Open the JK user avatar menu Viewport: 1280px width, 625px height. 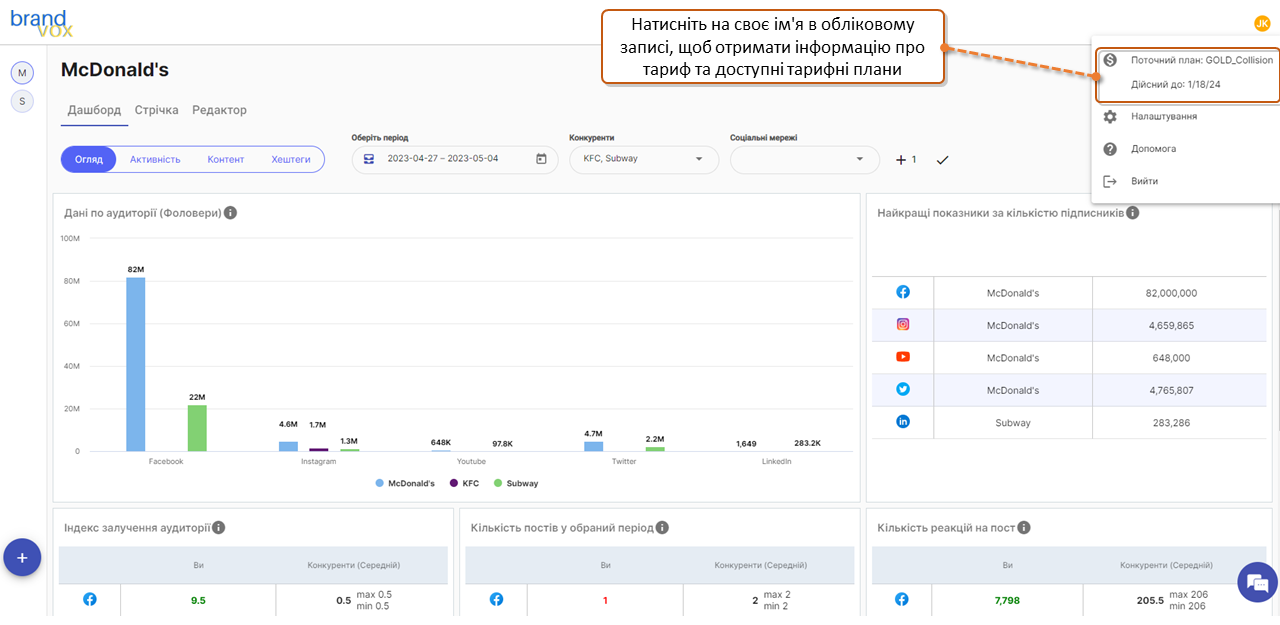(1261, 23)
